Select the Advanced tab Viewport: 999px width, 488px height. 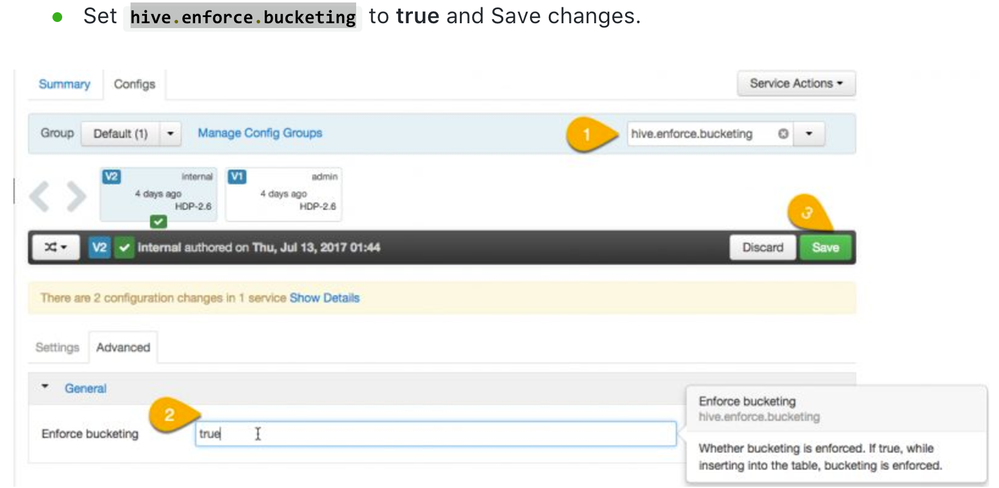(123, 347)
